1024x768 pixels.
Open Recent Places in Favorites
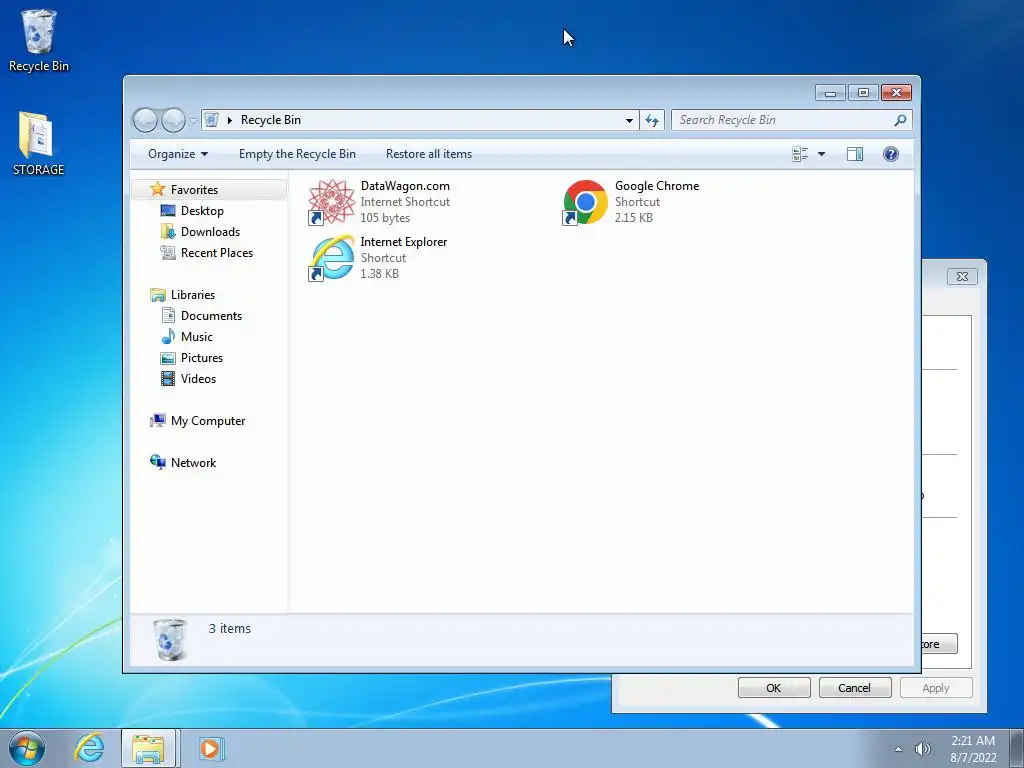pos(216,253)
